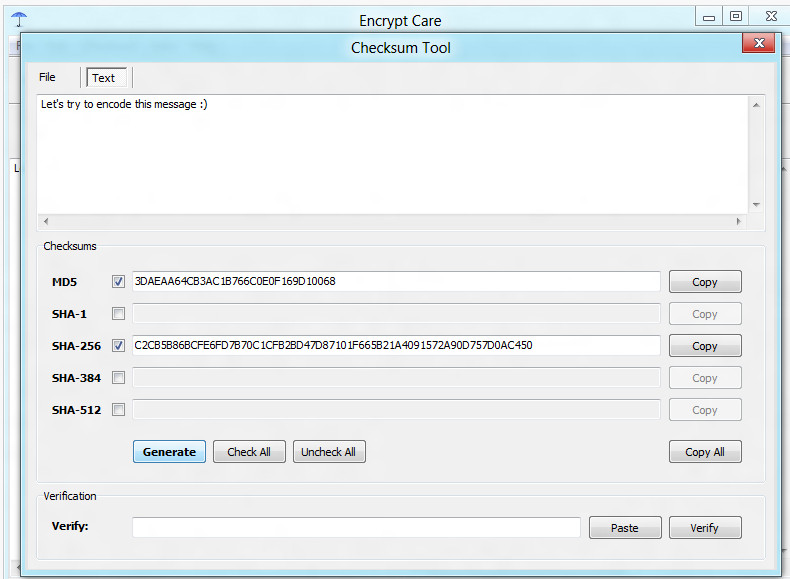Click the Generate button
The image size is (790, 579).
(x=169, y=452)
